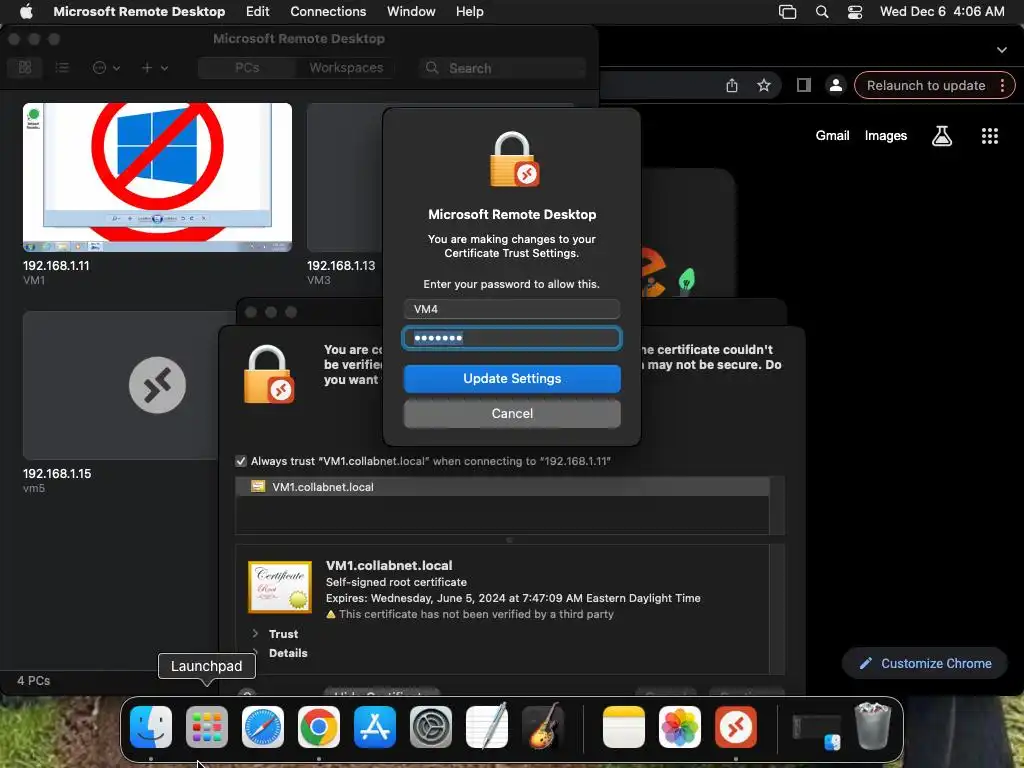Click Update Settings button
The image size is (1024, 768).
pos(512,379)
